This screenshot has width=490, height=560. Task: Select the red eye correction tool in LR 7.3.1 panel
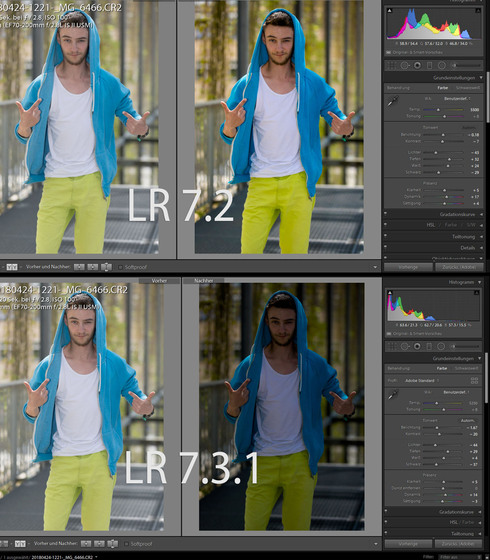click(417, 346)
